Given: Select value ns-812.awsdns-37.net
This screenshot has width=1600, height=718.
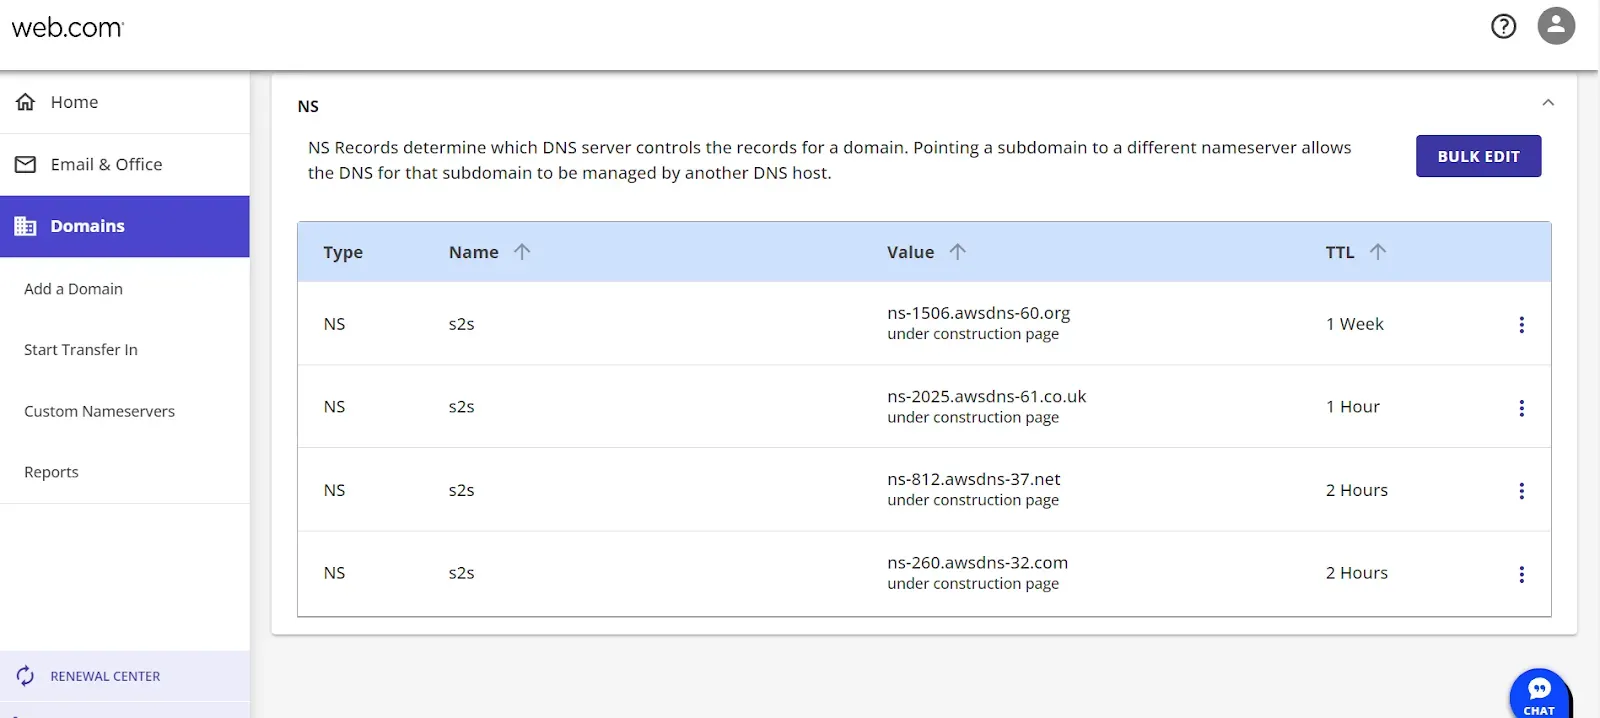Looking at the screenshot, I should click(x=973, y=479).
